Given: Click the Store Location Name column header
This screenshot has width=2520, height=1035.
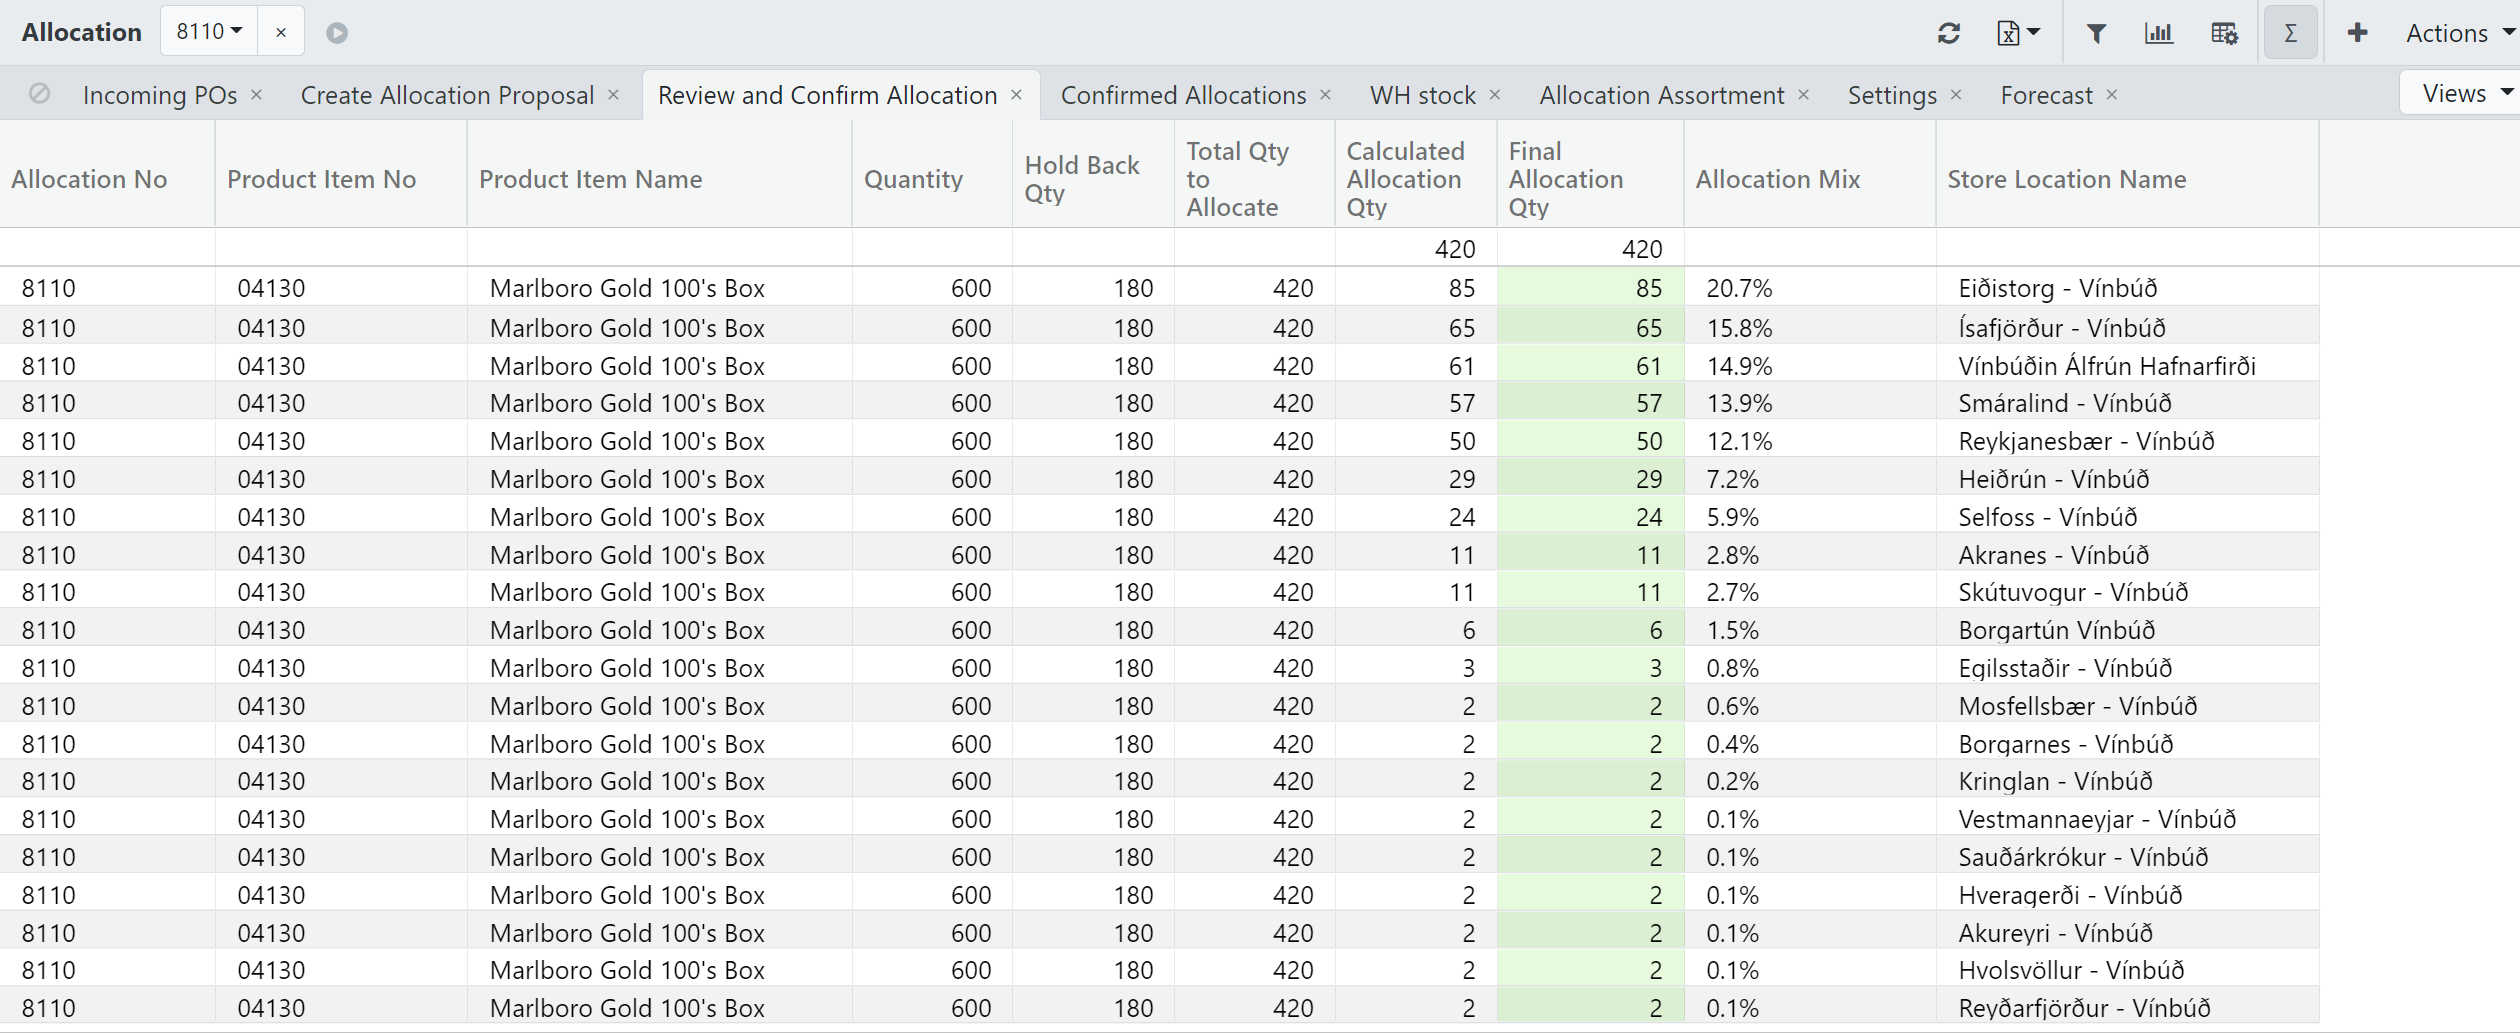Looking at the screenshot, I should coord(2066,179).
